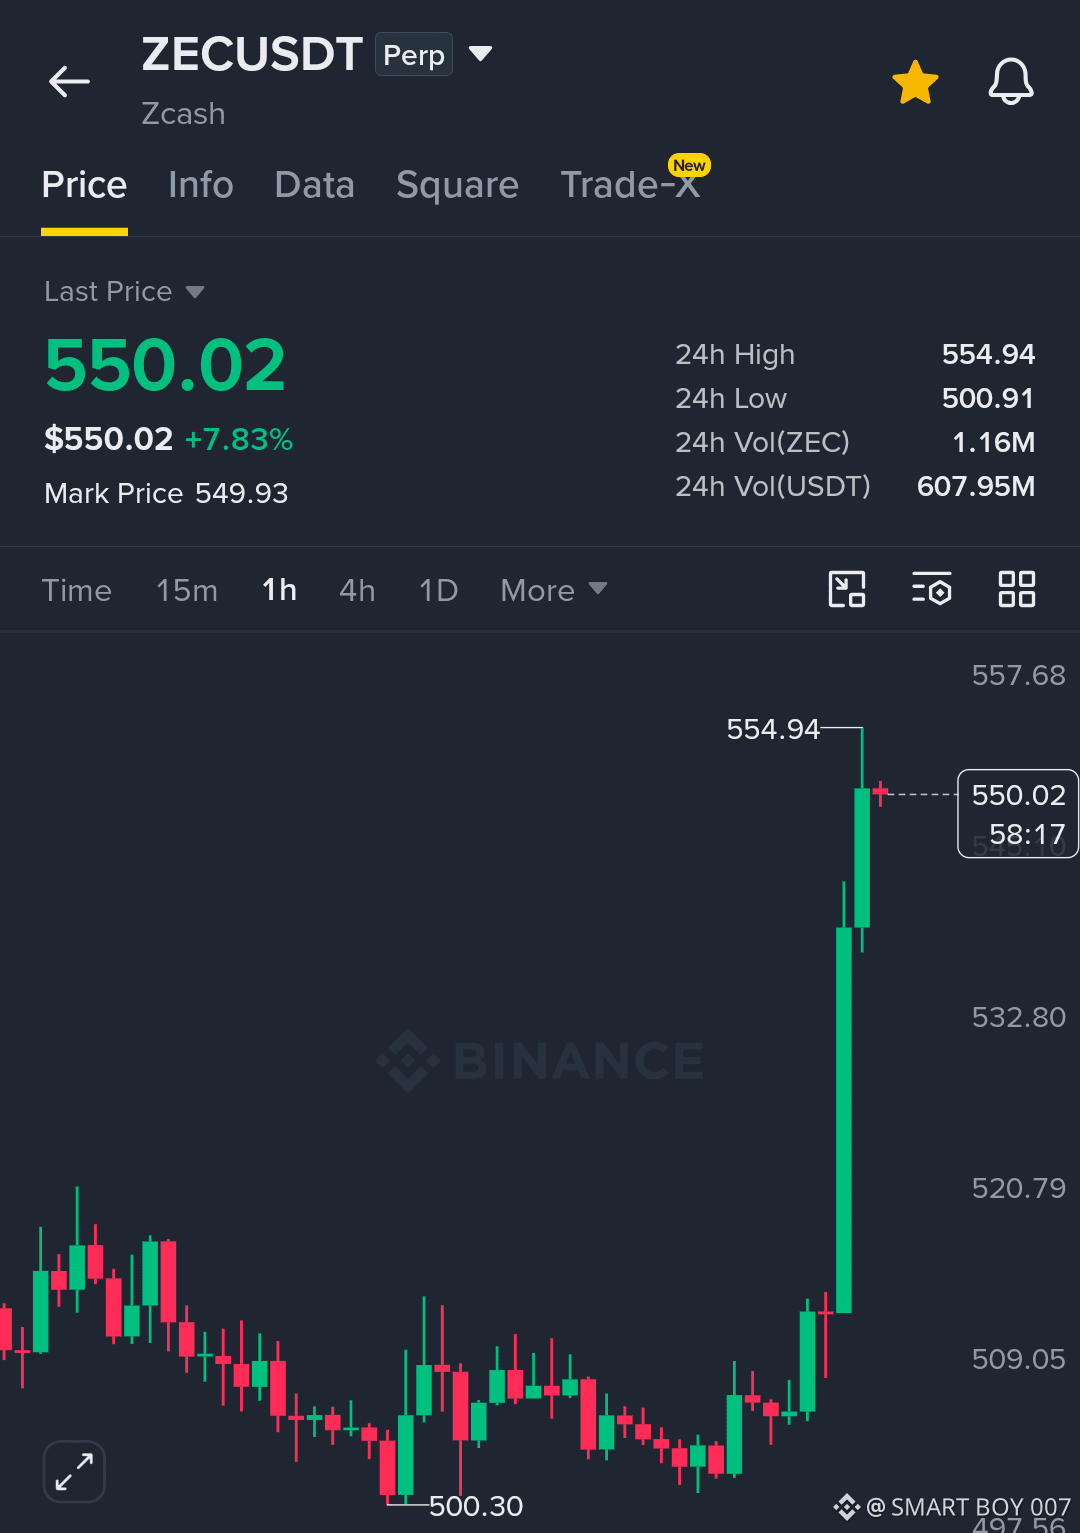Select the Price tab
The height and width of the screenshot is (1533, 1080).
point(84,185)
